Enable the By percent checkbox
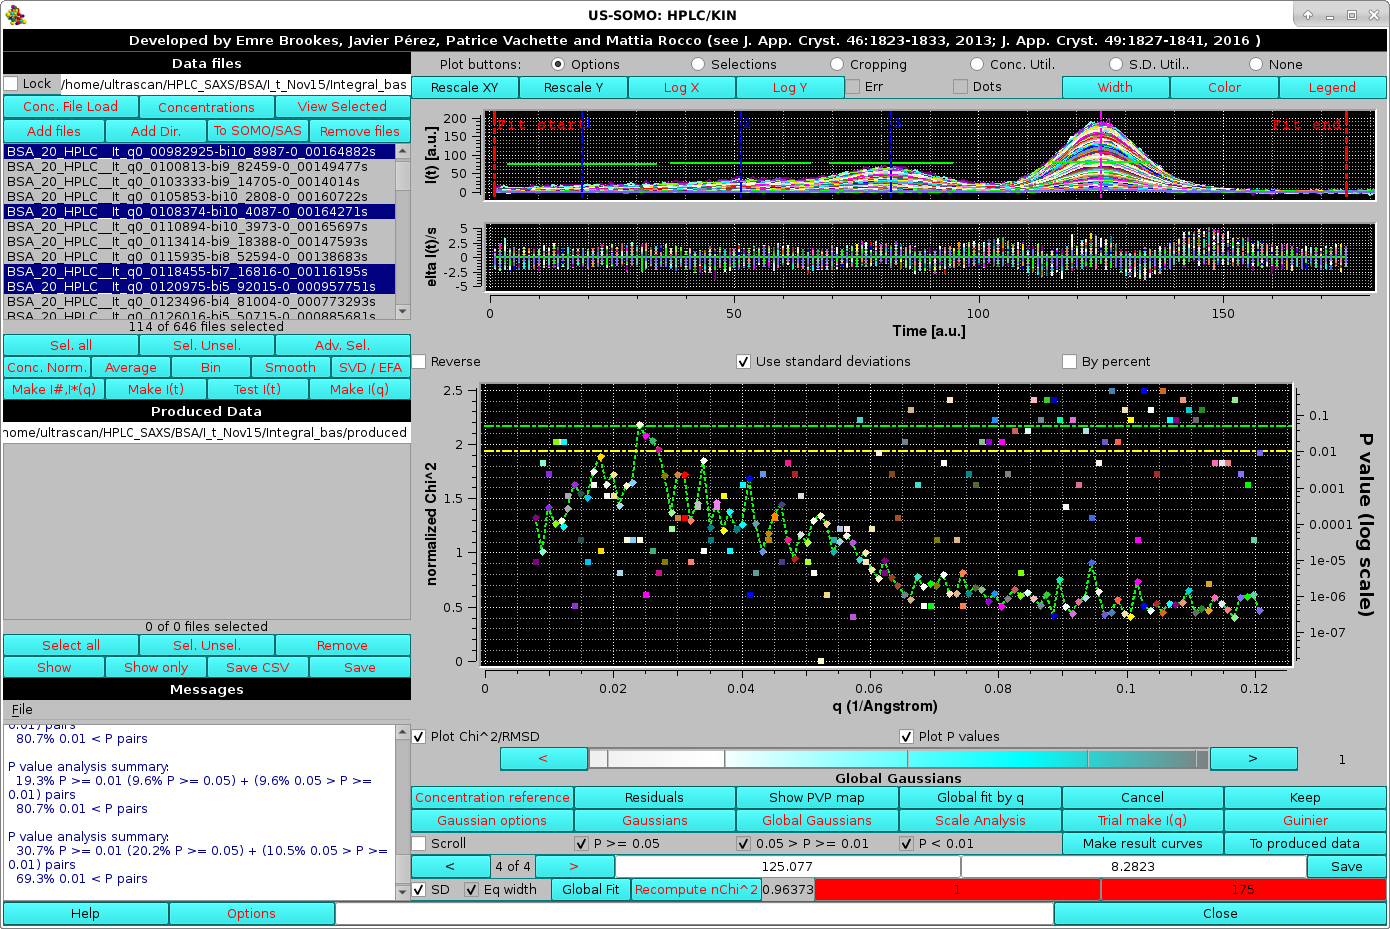 click(1069, 362)
